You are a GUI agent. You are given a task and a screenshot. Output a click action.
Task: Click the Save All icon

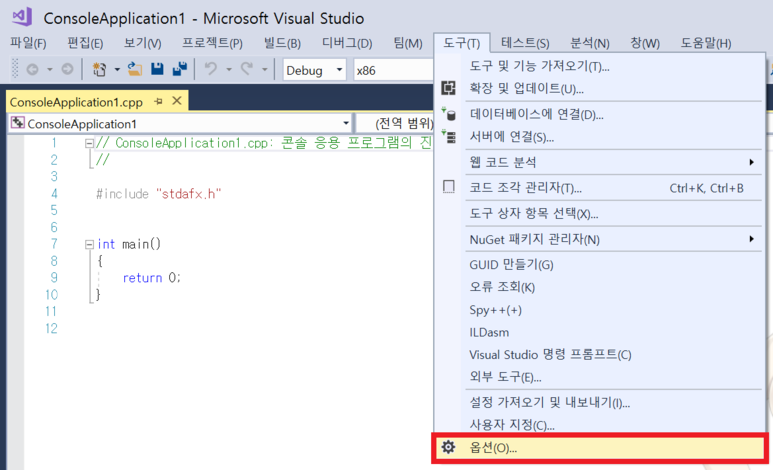click(x=179, y=69)
